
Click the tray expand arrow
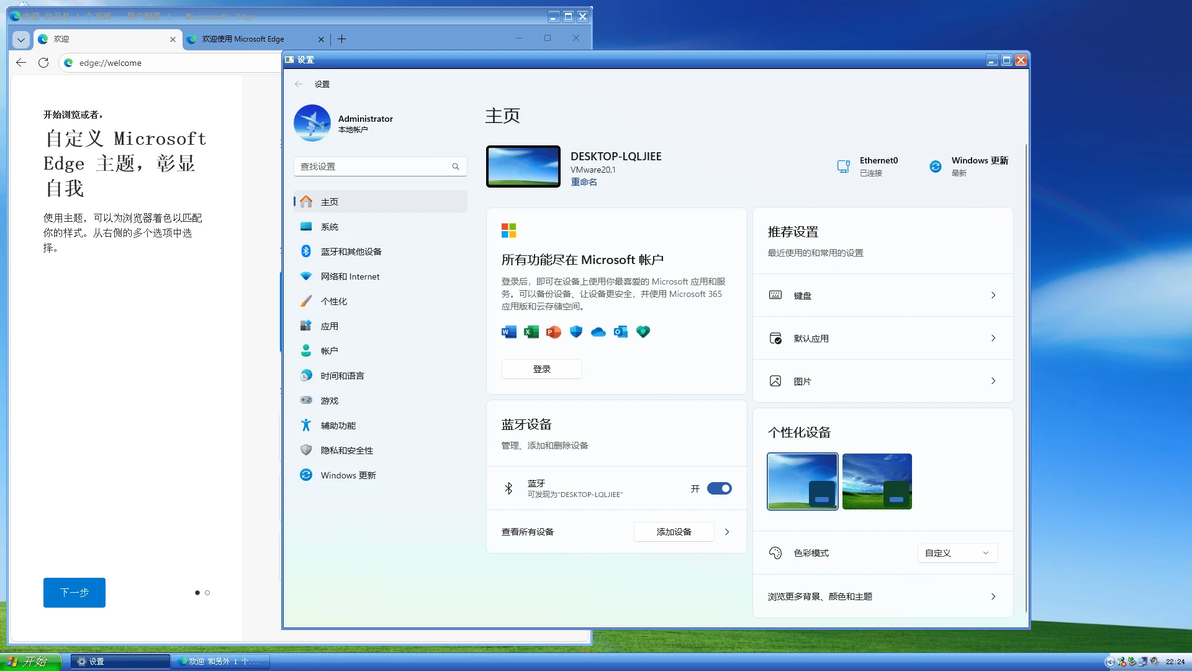pos(1110,662)
